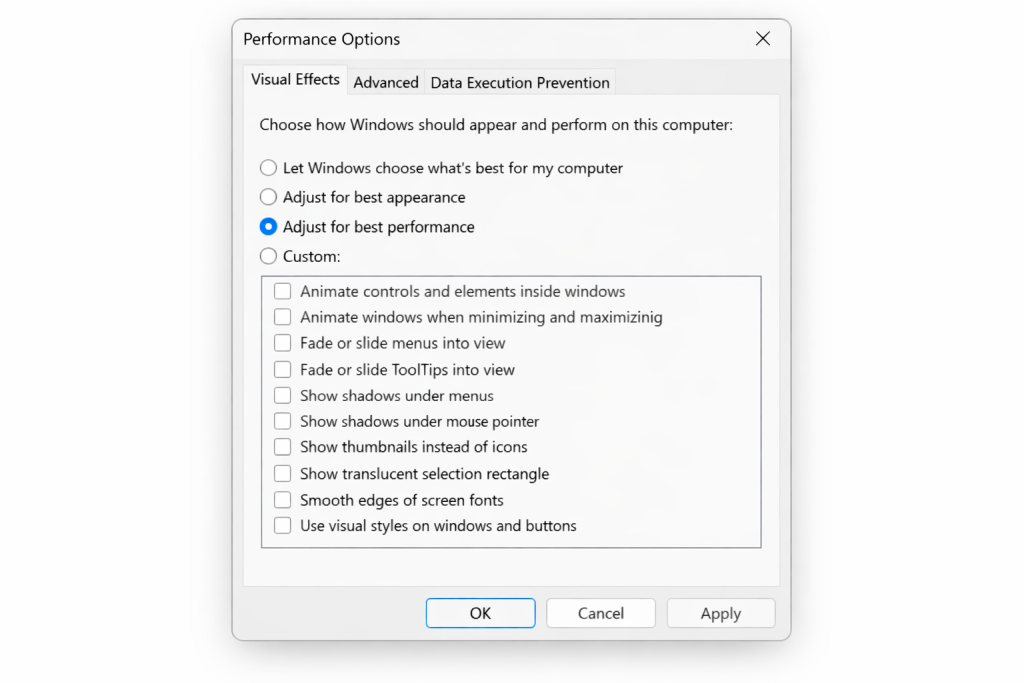The image size is (1024, 683).
Task: Select "Let Windows choose what's best for my computer"
Action: click(x=268, y=168)
